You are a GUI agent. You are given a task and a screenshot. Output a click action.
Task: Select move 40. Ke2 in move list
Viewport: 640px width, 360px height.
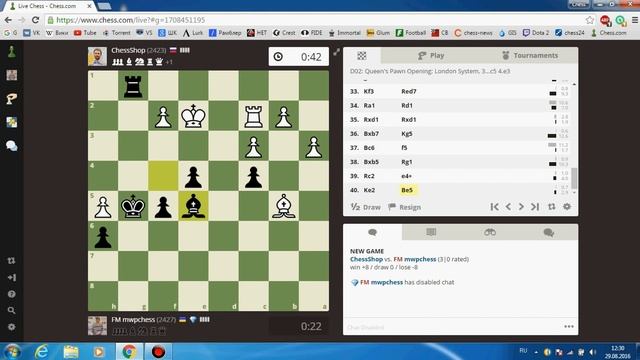click(x=369, y=190)
